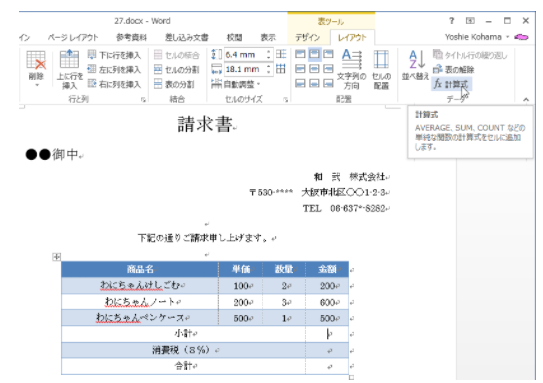
Task: Click the 小計 amount cell
Action: click(x=327, y=334)
